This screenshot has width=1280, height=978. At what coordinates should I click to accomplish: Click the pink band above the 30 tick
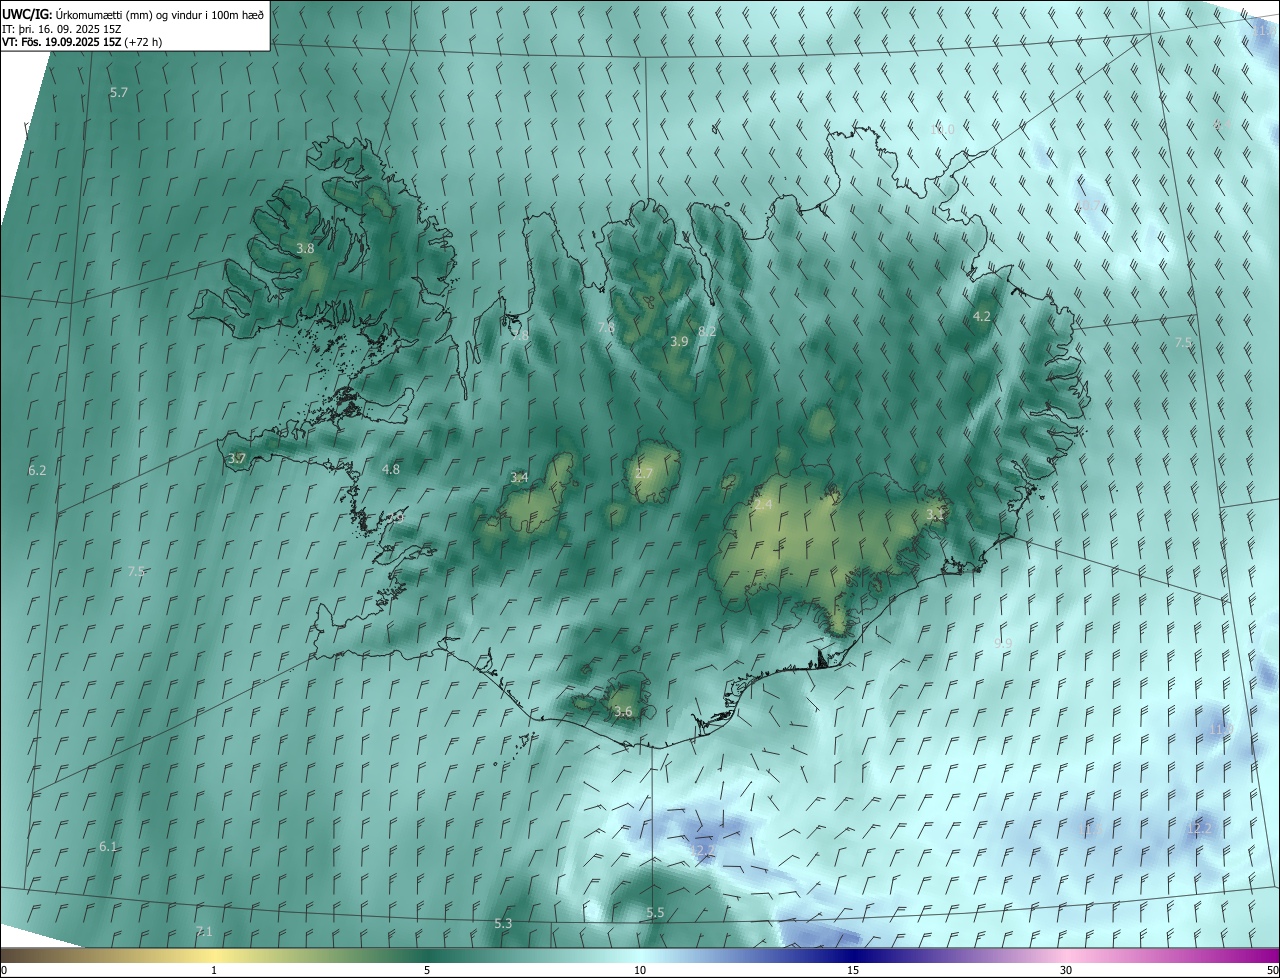[x=1066, y=955]
